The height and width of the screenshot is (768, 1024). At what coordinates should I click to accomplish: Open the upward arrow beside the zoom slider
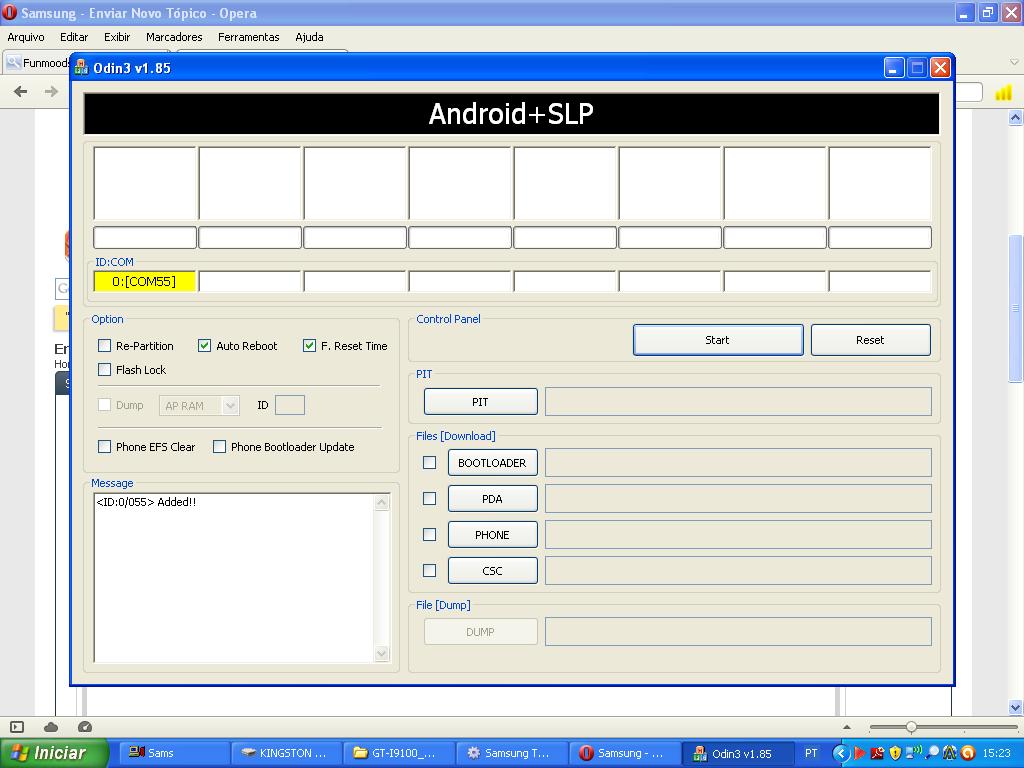(x=847, y=727)
